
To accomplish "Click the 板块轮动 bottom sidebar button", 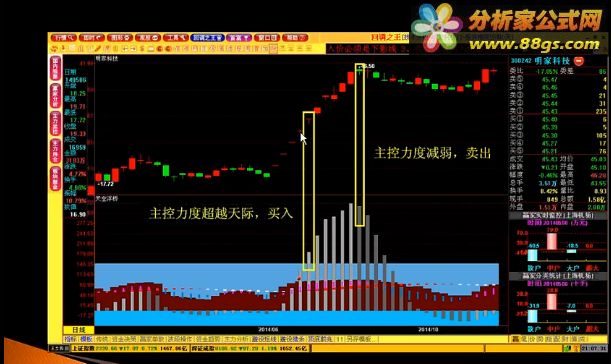I will click(55, 179).
